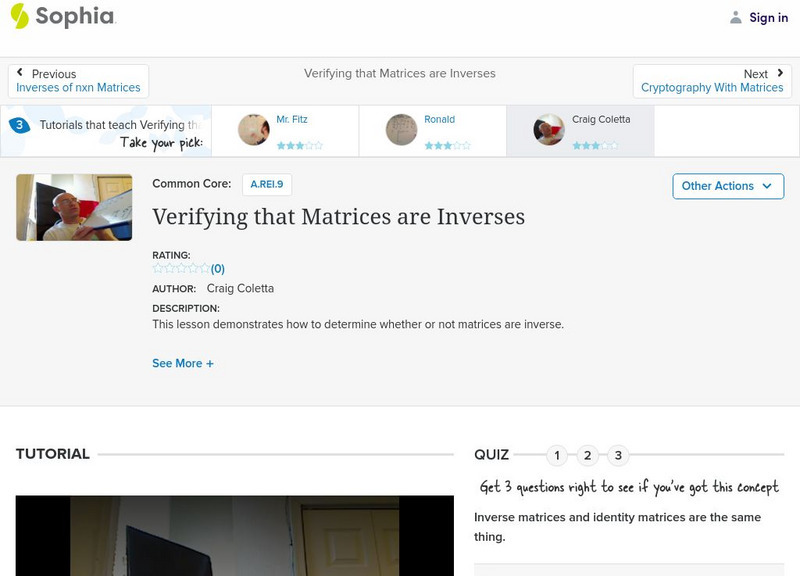Click the Previous left arrow icon

tap(20, 73)
